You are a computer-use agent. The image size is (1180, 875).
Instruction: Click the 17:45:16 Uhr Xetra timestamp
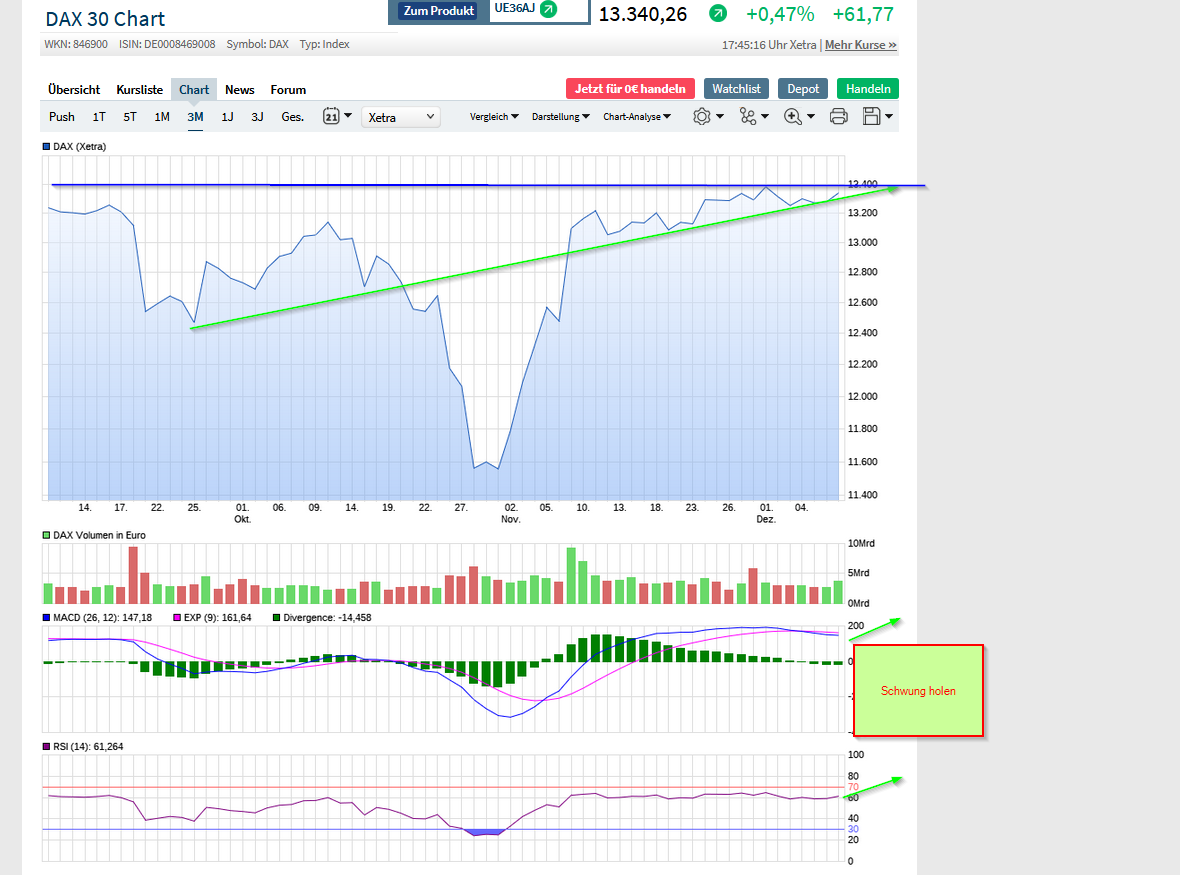tap(769, 45)
